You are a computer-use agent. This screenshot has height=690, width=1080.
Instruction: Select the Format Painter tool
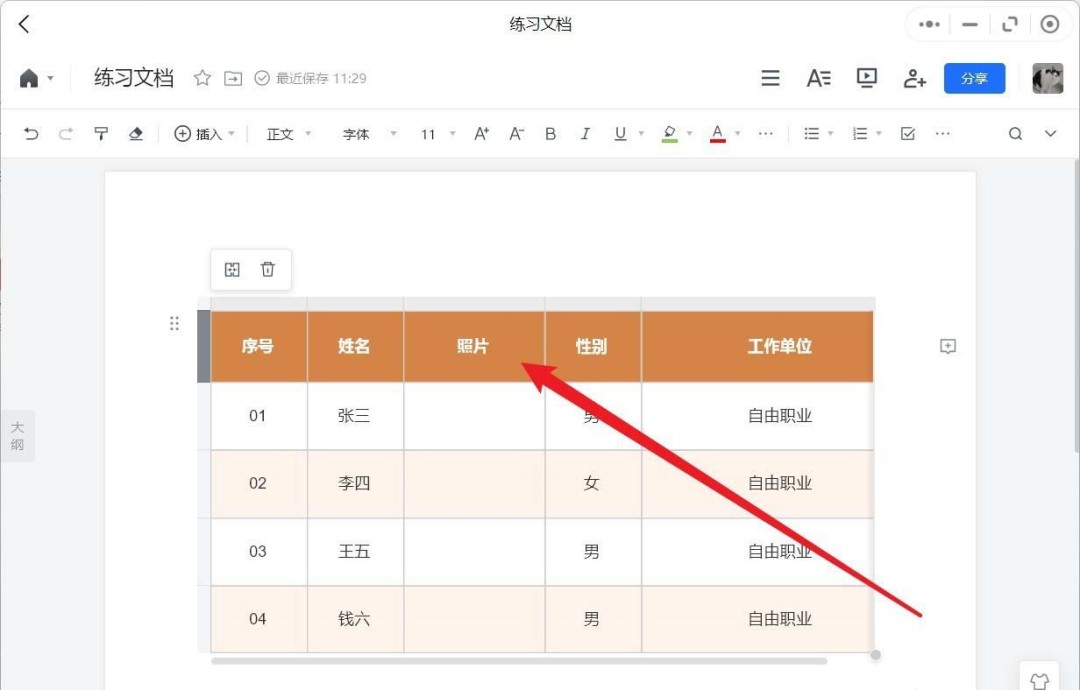click(x=100, y=132)
